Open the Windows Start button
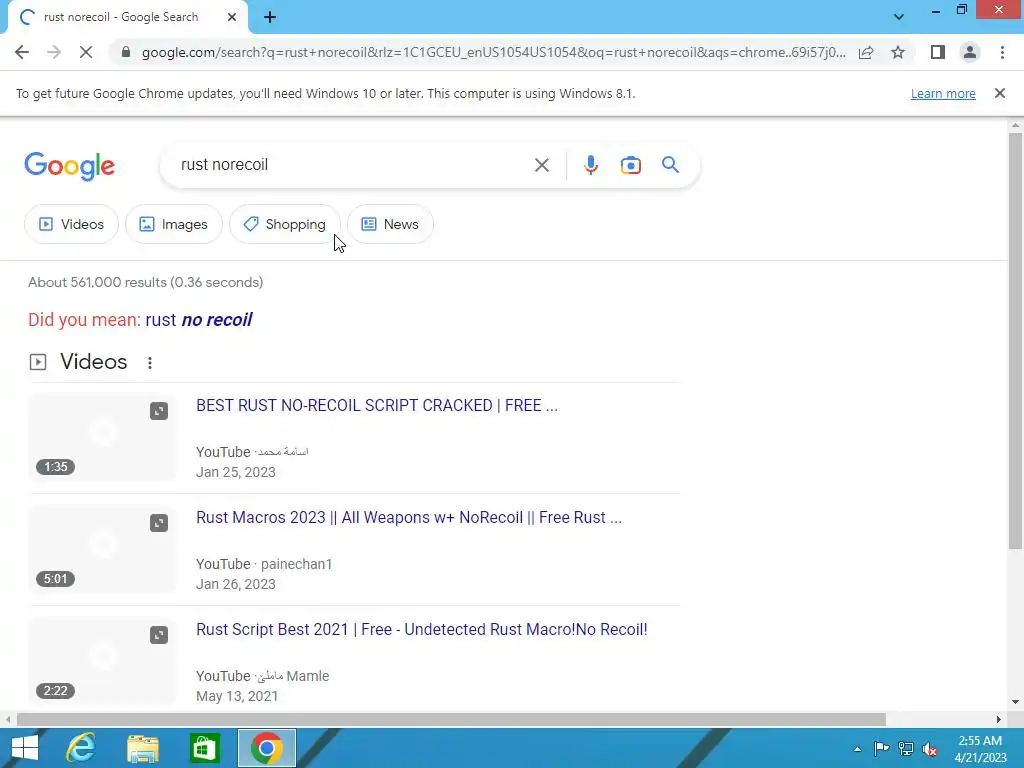 (x=25, y=748)
